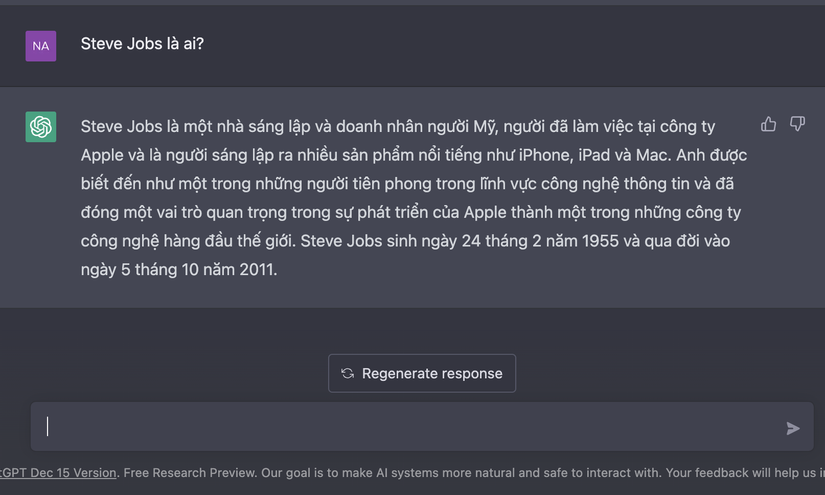Screen dimensions: 825x495
Task: Click the word "iPad" in the response
Action: click(598, 156)
